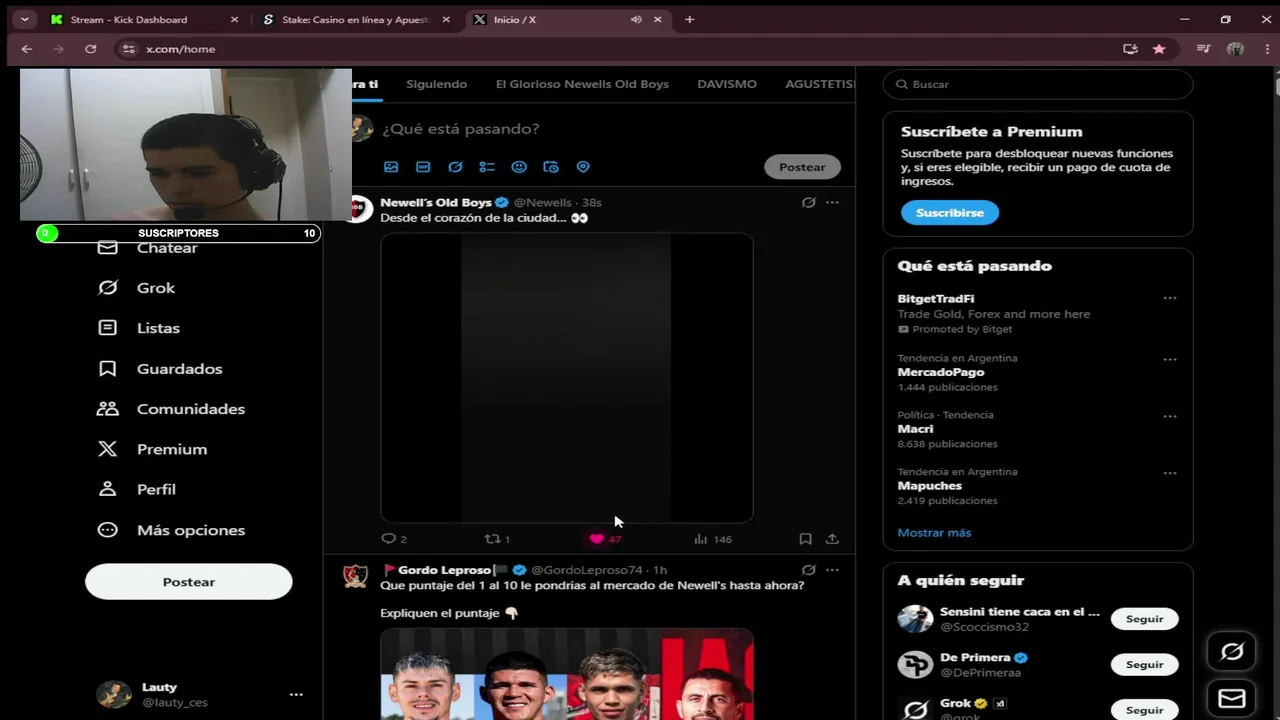The width and height of the screenshot is (1280, 720).
Task: Mute the audio on the X tab
Action: tap(636, 19)
